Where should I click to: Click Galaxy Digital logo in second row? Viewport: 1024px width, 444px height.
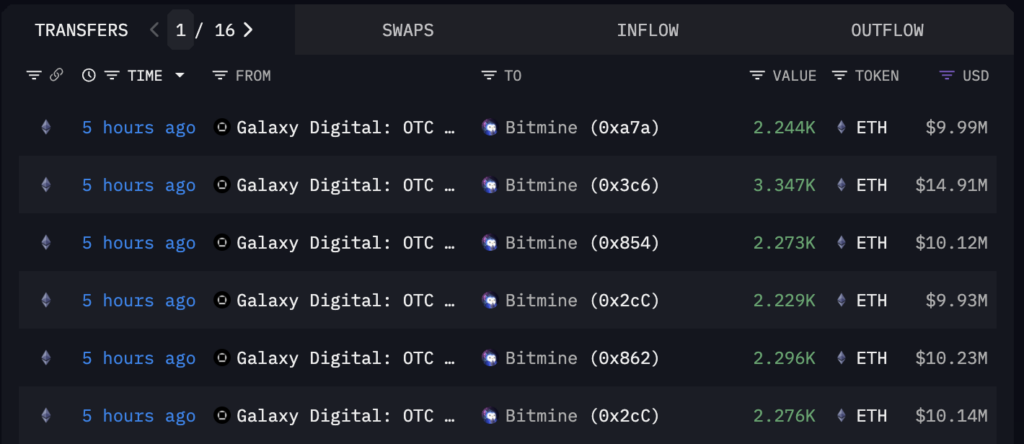pos(222,185)
